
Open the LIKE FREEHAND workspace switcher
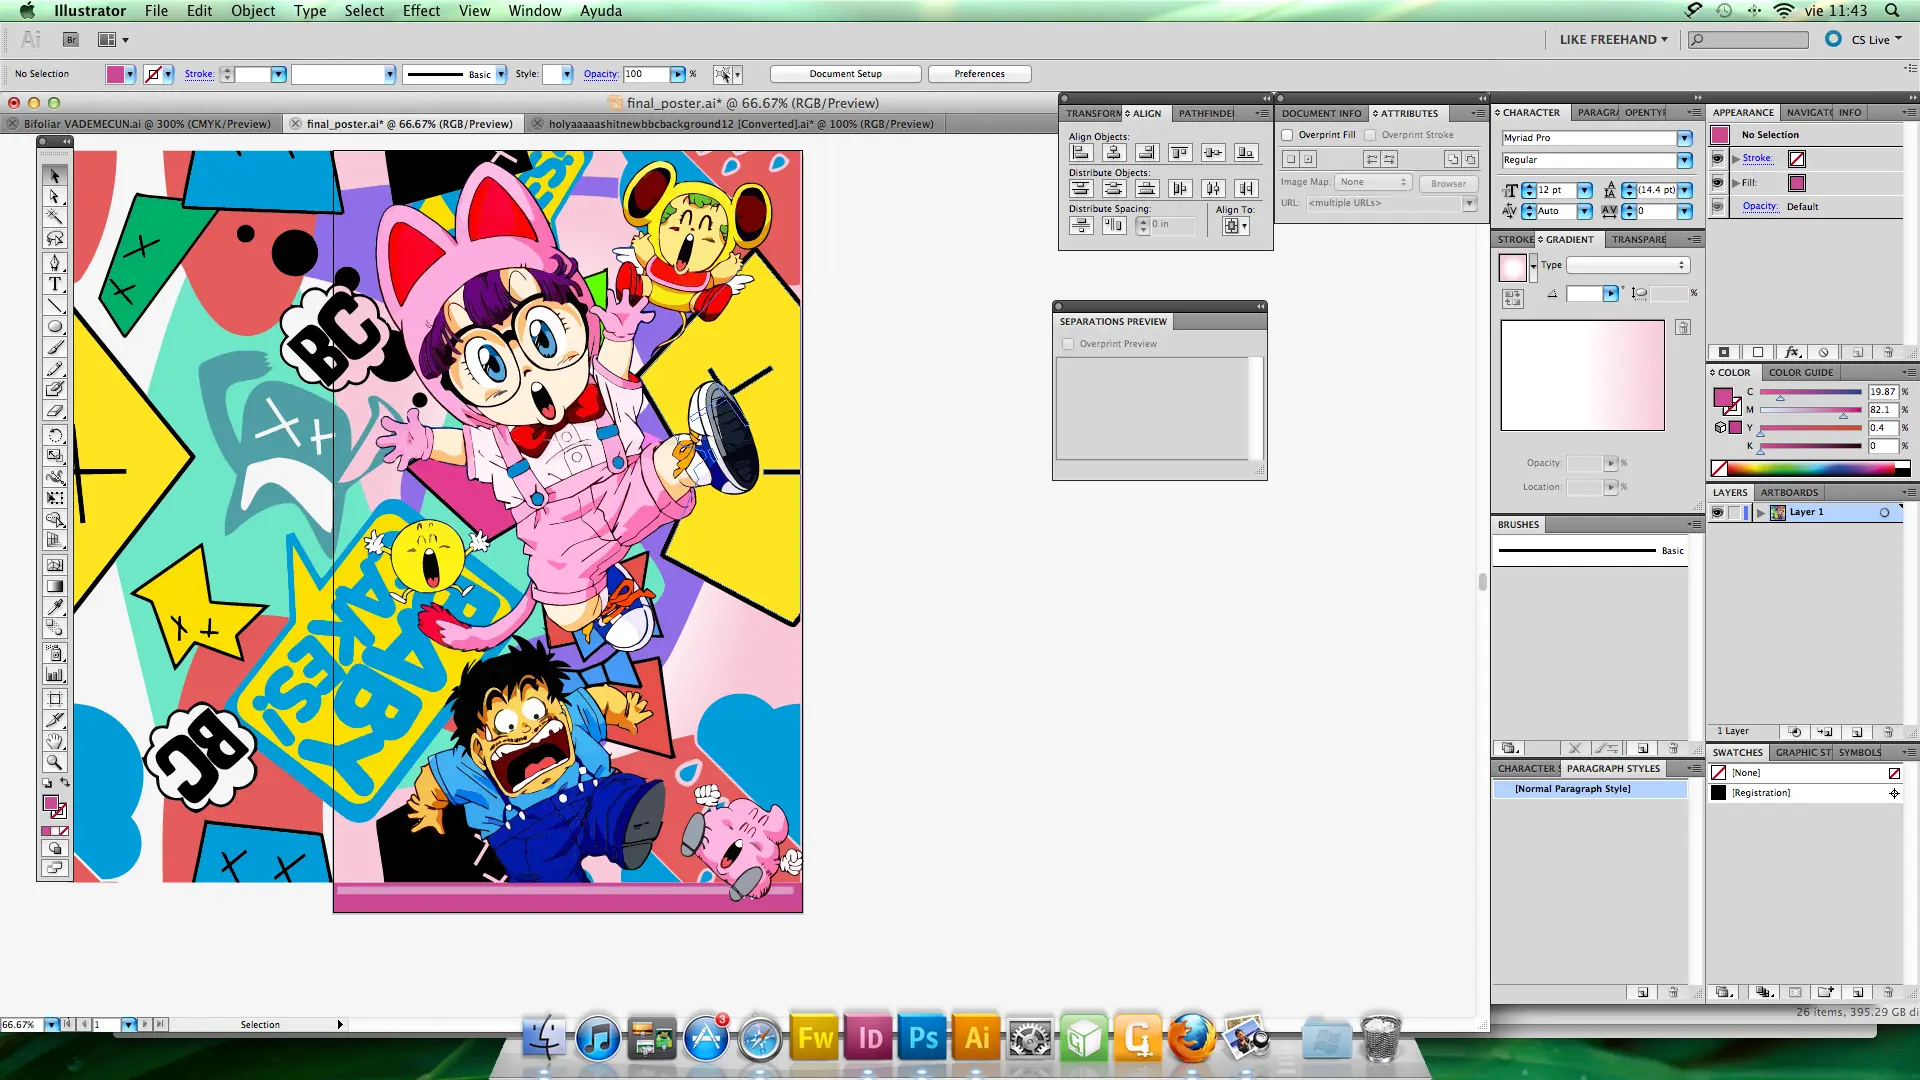(1614, 40)
